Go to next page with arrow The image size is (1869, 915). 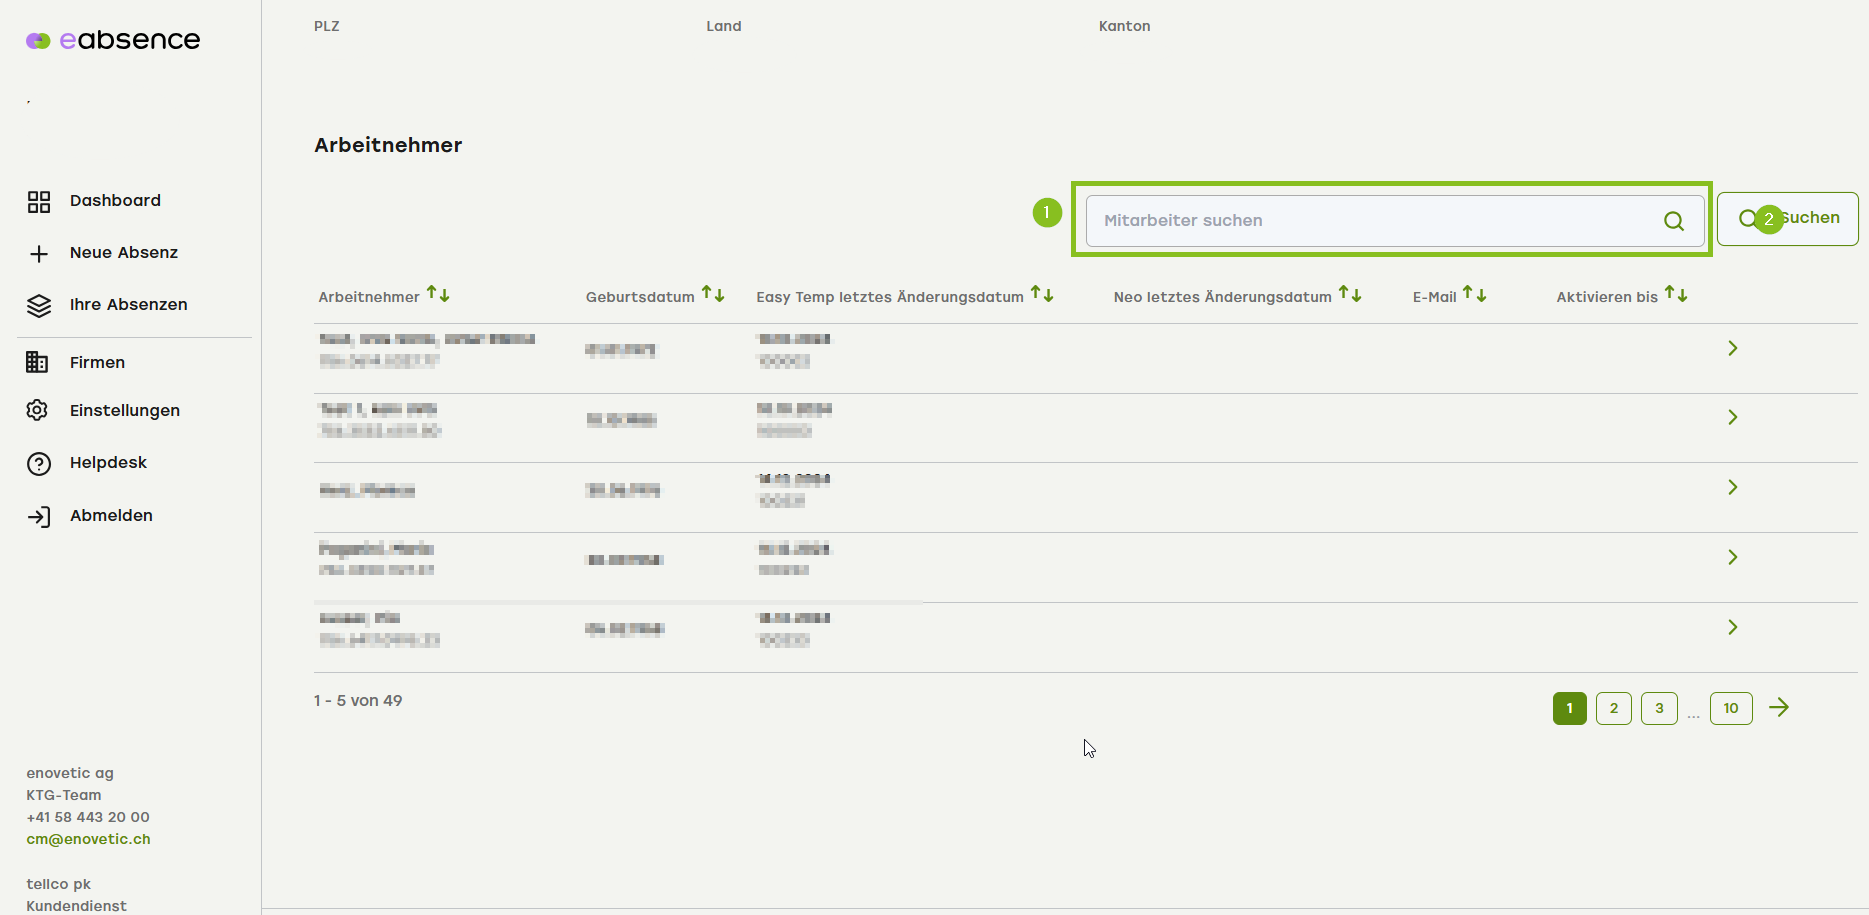(x=1779, y=708)
